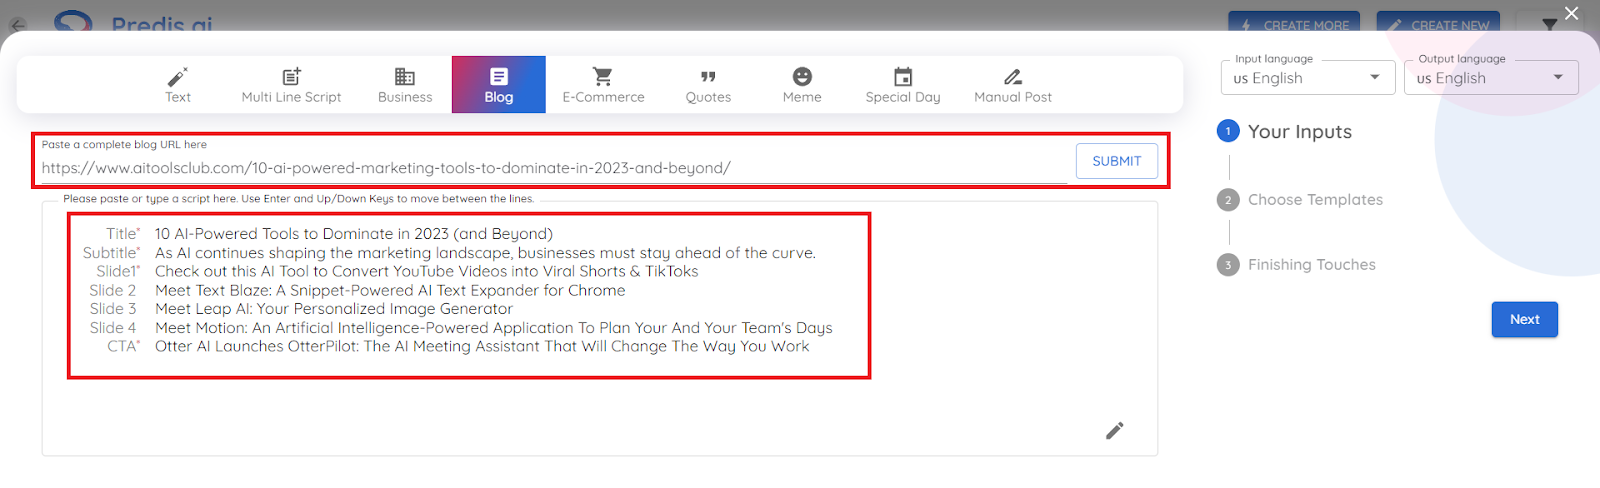Open the Special Day tab
The width and height of the screenshot is (1600, 488).
[903, 85]
